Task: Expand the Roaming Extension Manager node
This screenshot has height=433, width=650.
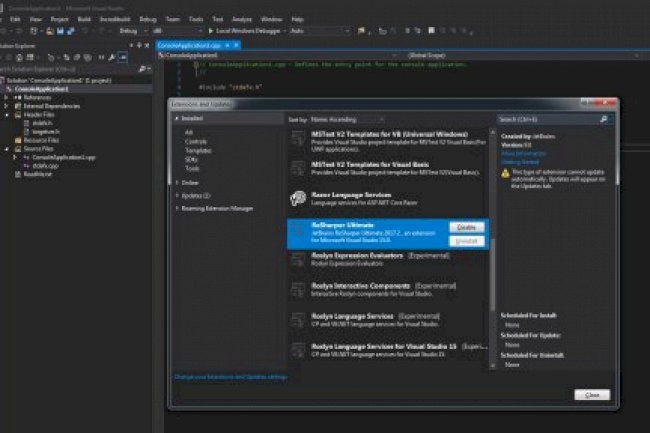Action: 178,207
